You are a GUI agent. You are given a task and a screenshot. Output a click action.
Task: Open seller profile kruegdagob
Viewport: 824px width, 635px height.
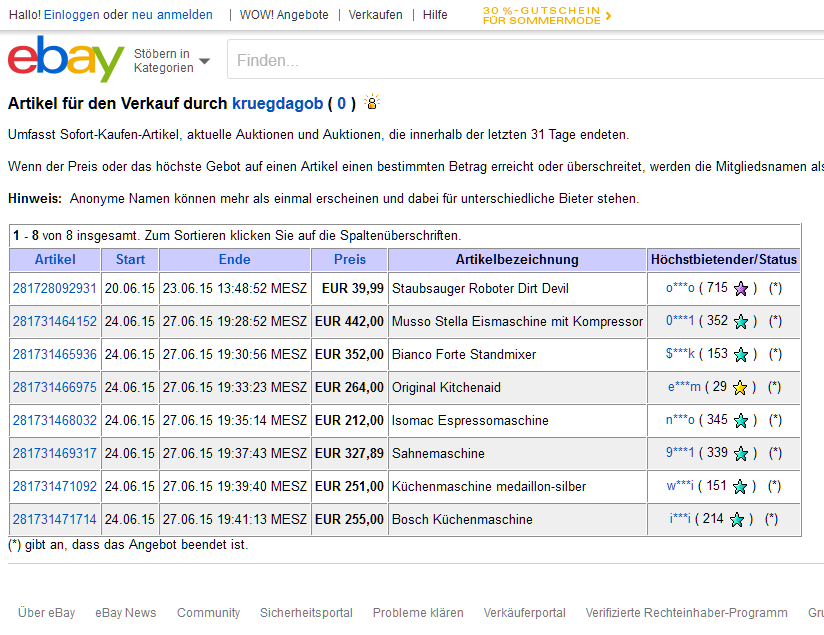277,103
